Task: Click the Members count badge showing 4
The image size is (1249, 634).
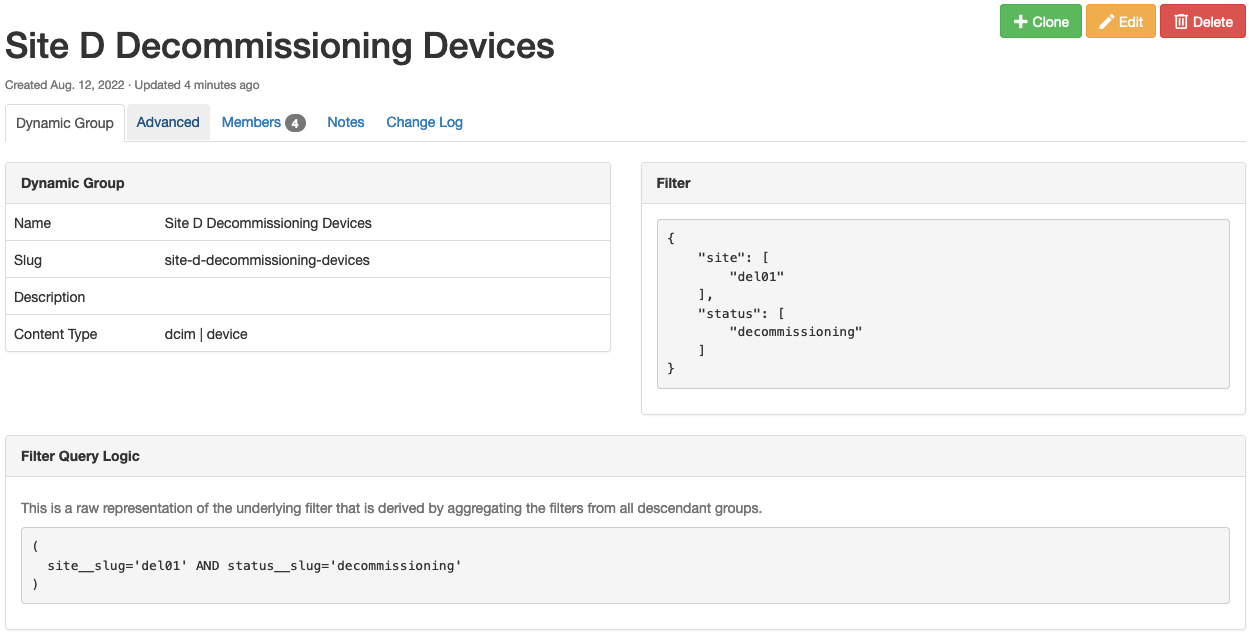Action: coord(295,123)
